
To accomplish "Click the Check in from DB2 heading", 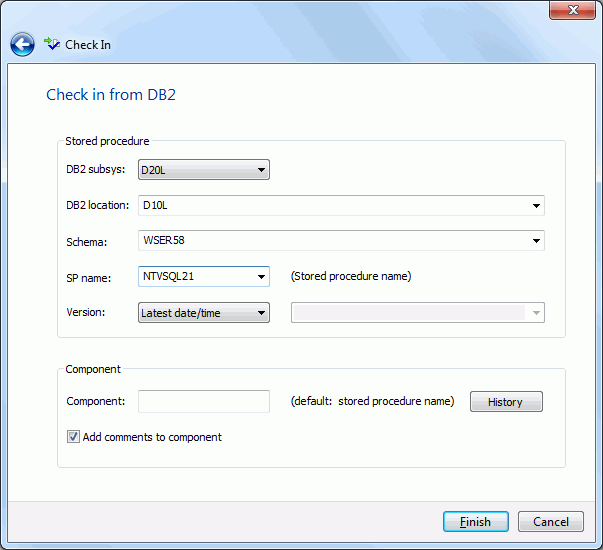I will pyautogui.click(x=111, y=95).
